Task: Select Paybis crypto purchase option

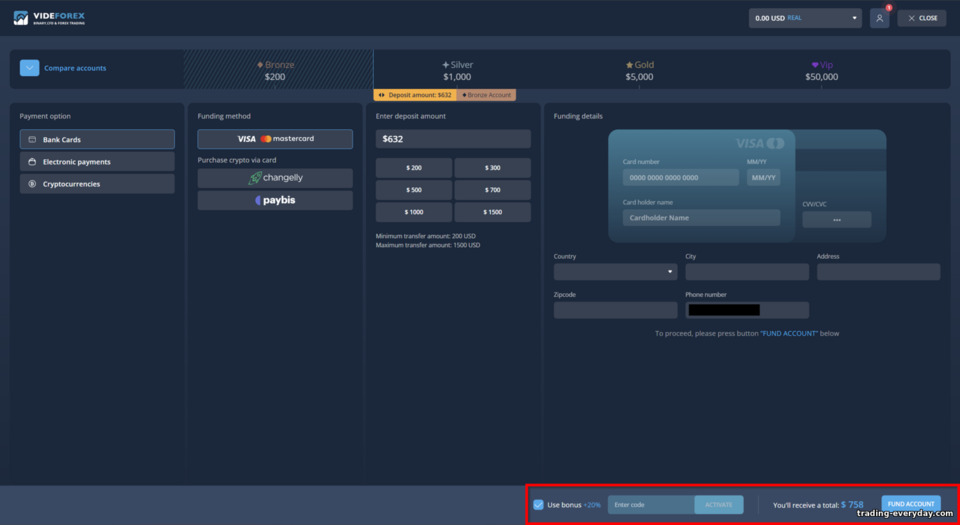Action: tap(275, 200)
